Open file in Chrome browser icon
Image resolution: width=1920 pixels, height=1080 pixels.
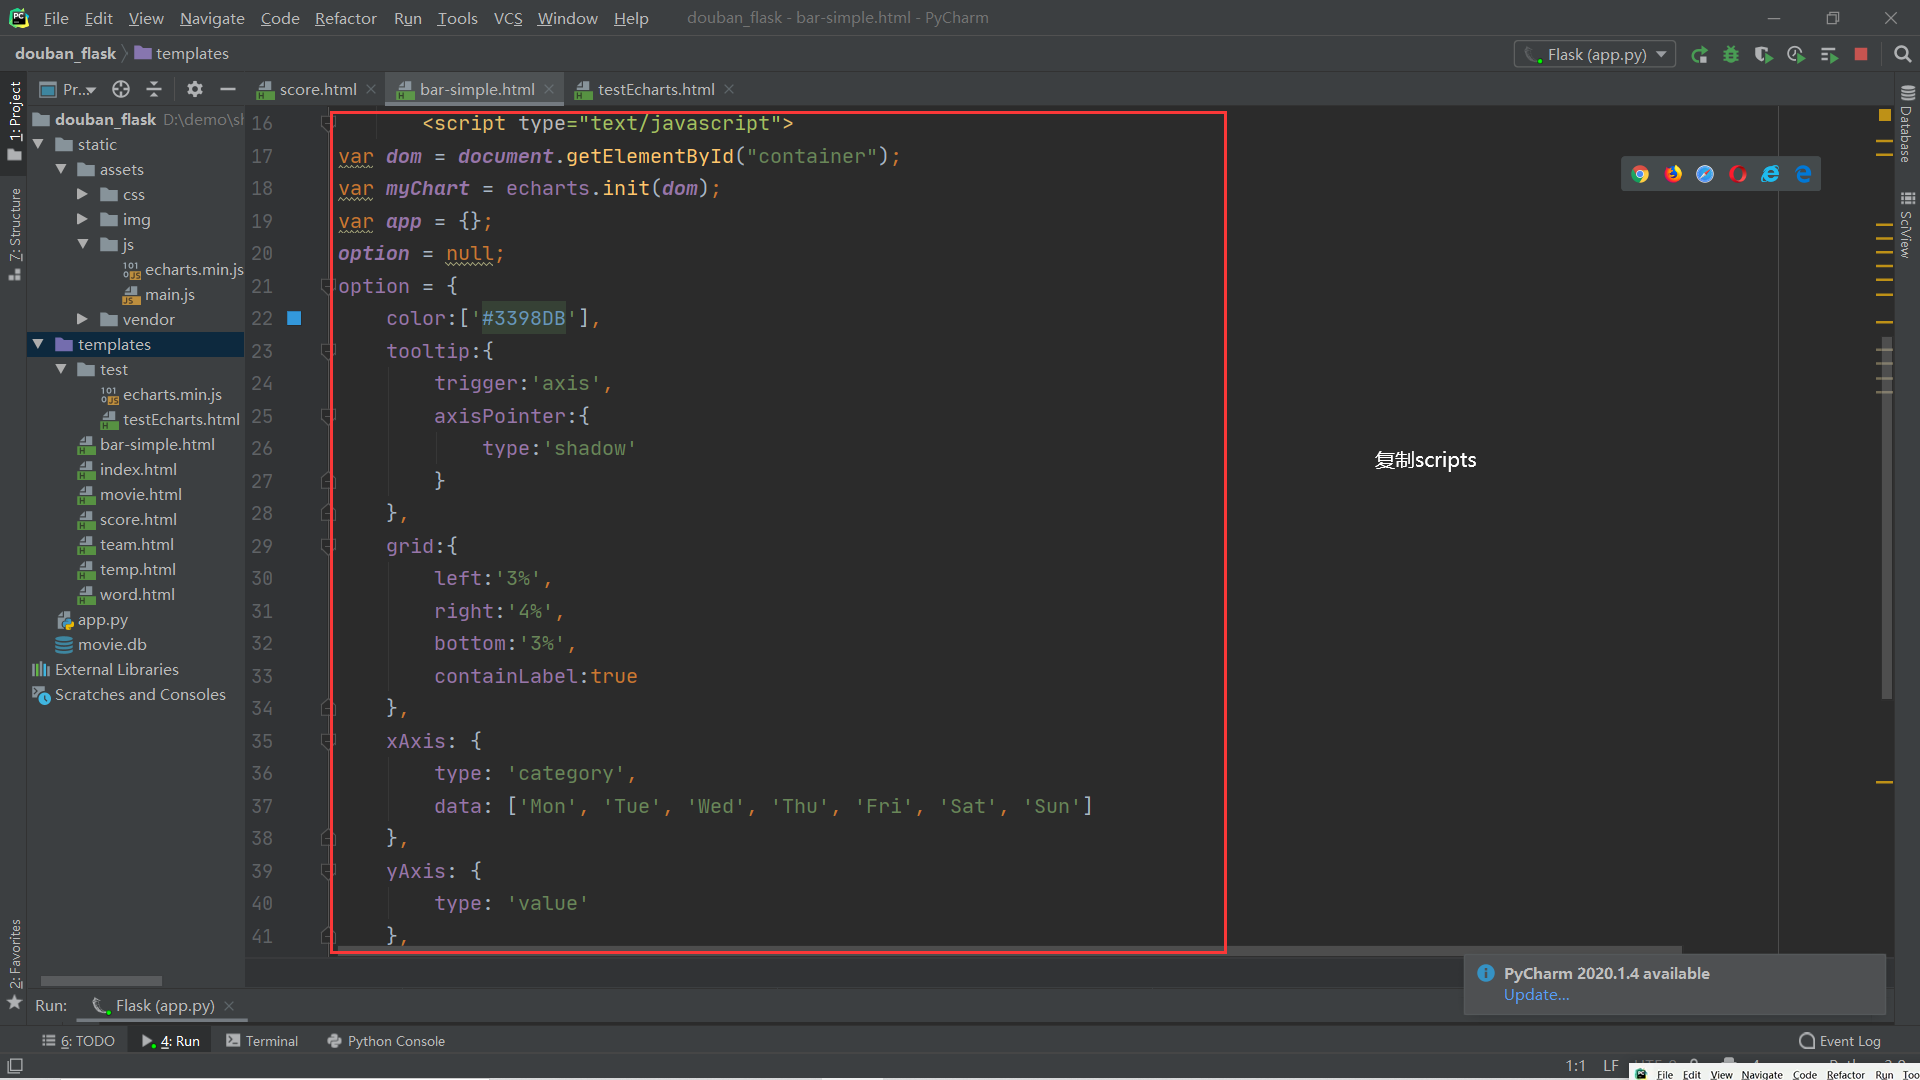pos(1640,174)
